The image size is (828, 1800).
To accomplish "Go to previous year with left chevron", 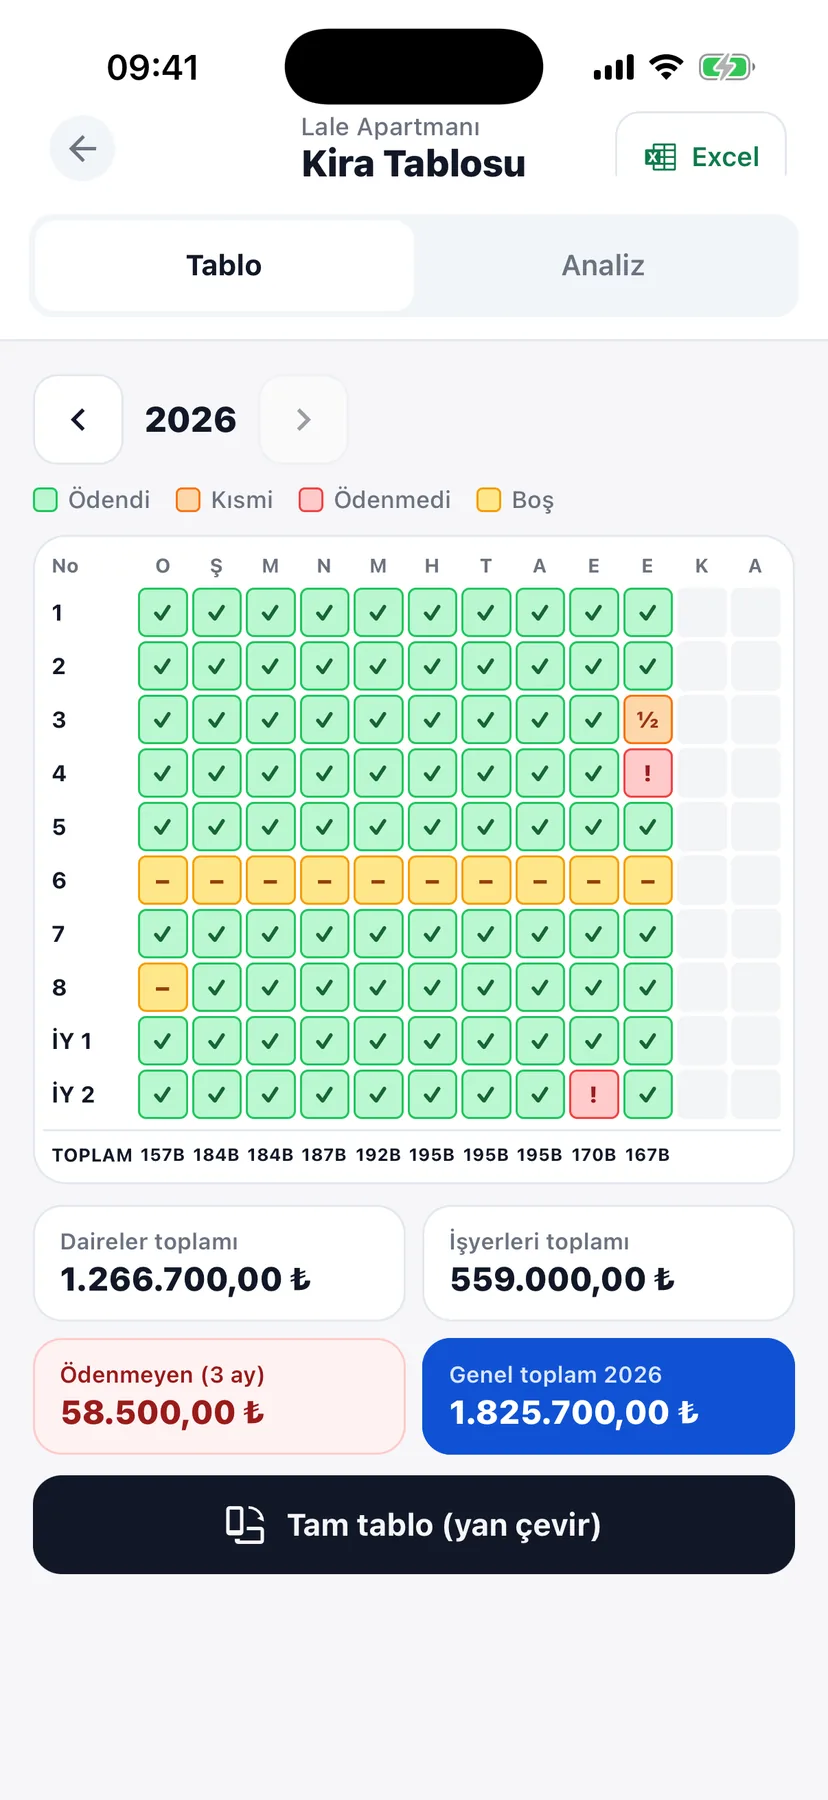I will 78,419.
